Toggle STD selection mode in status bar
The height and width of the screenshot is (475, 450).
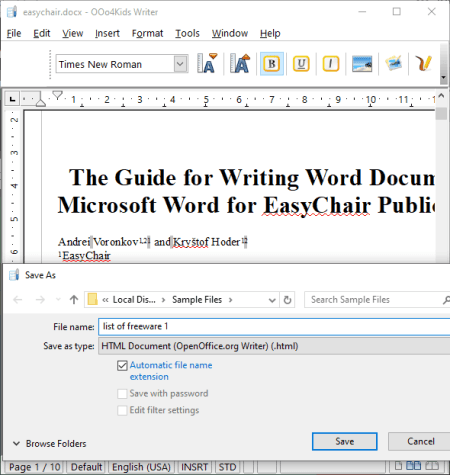(x=227, y=467)
